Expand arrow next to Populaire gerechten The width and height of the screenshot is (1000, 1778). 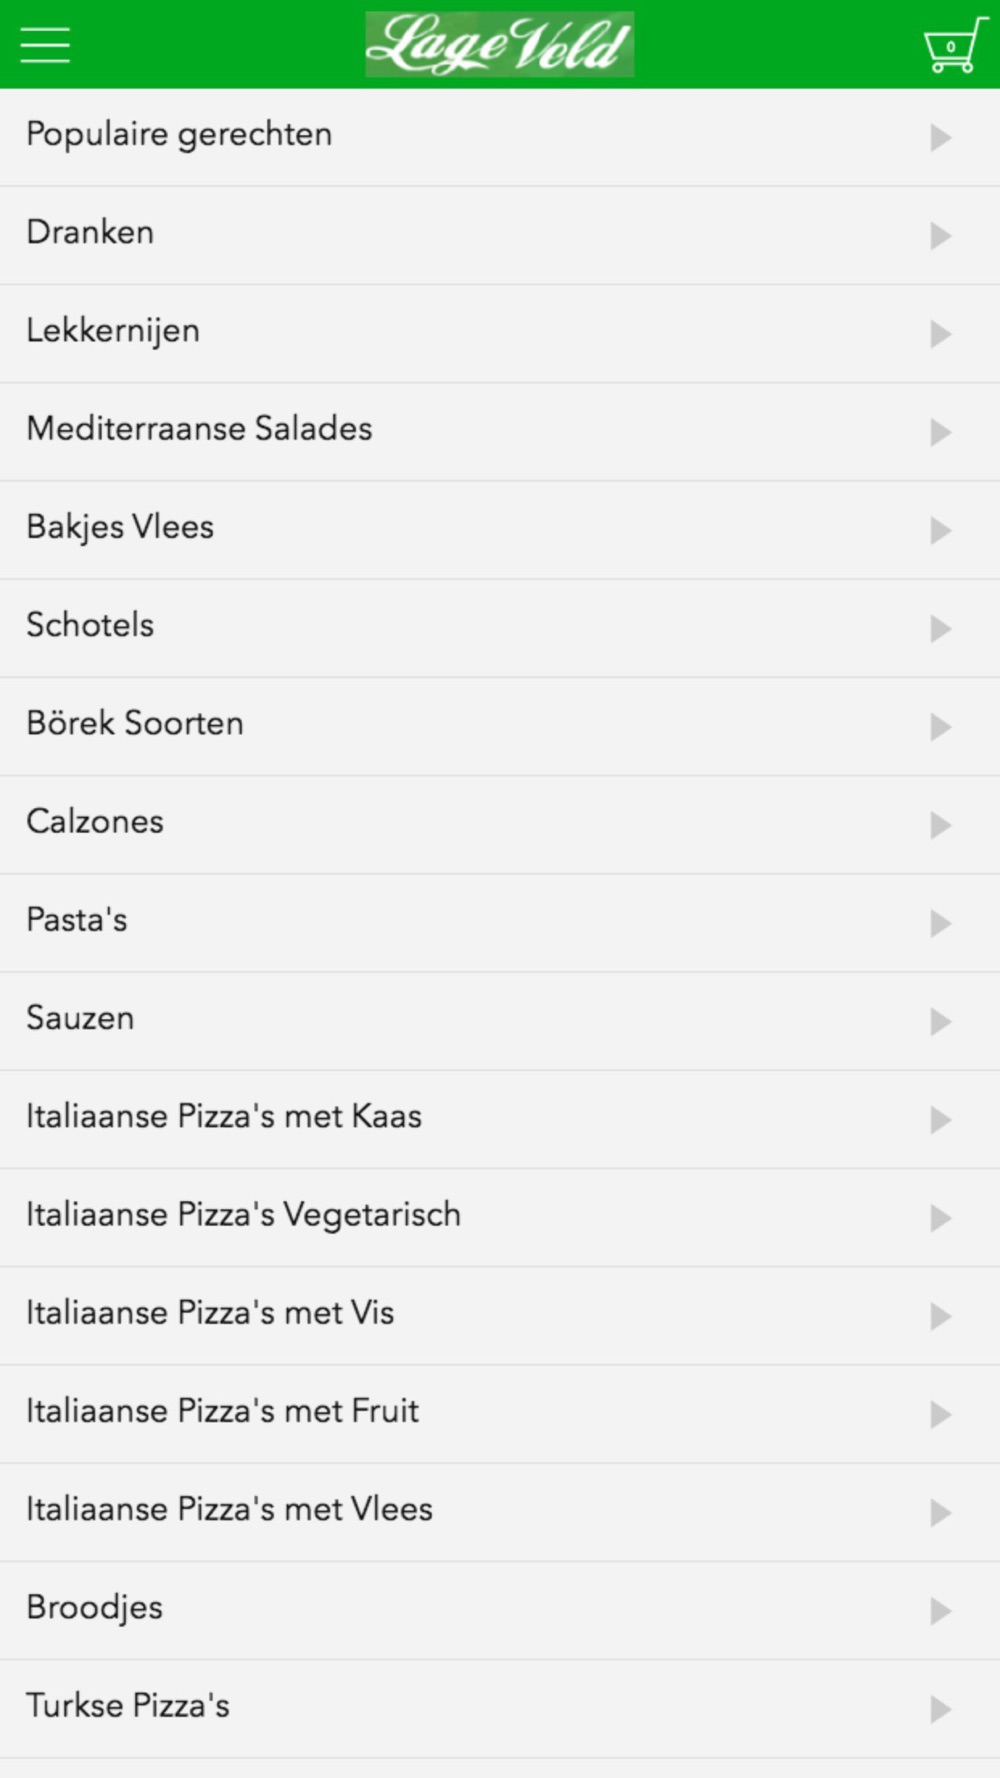tap(940, 137)
